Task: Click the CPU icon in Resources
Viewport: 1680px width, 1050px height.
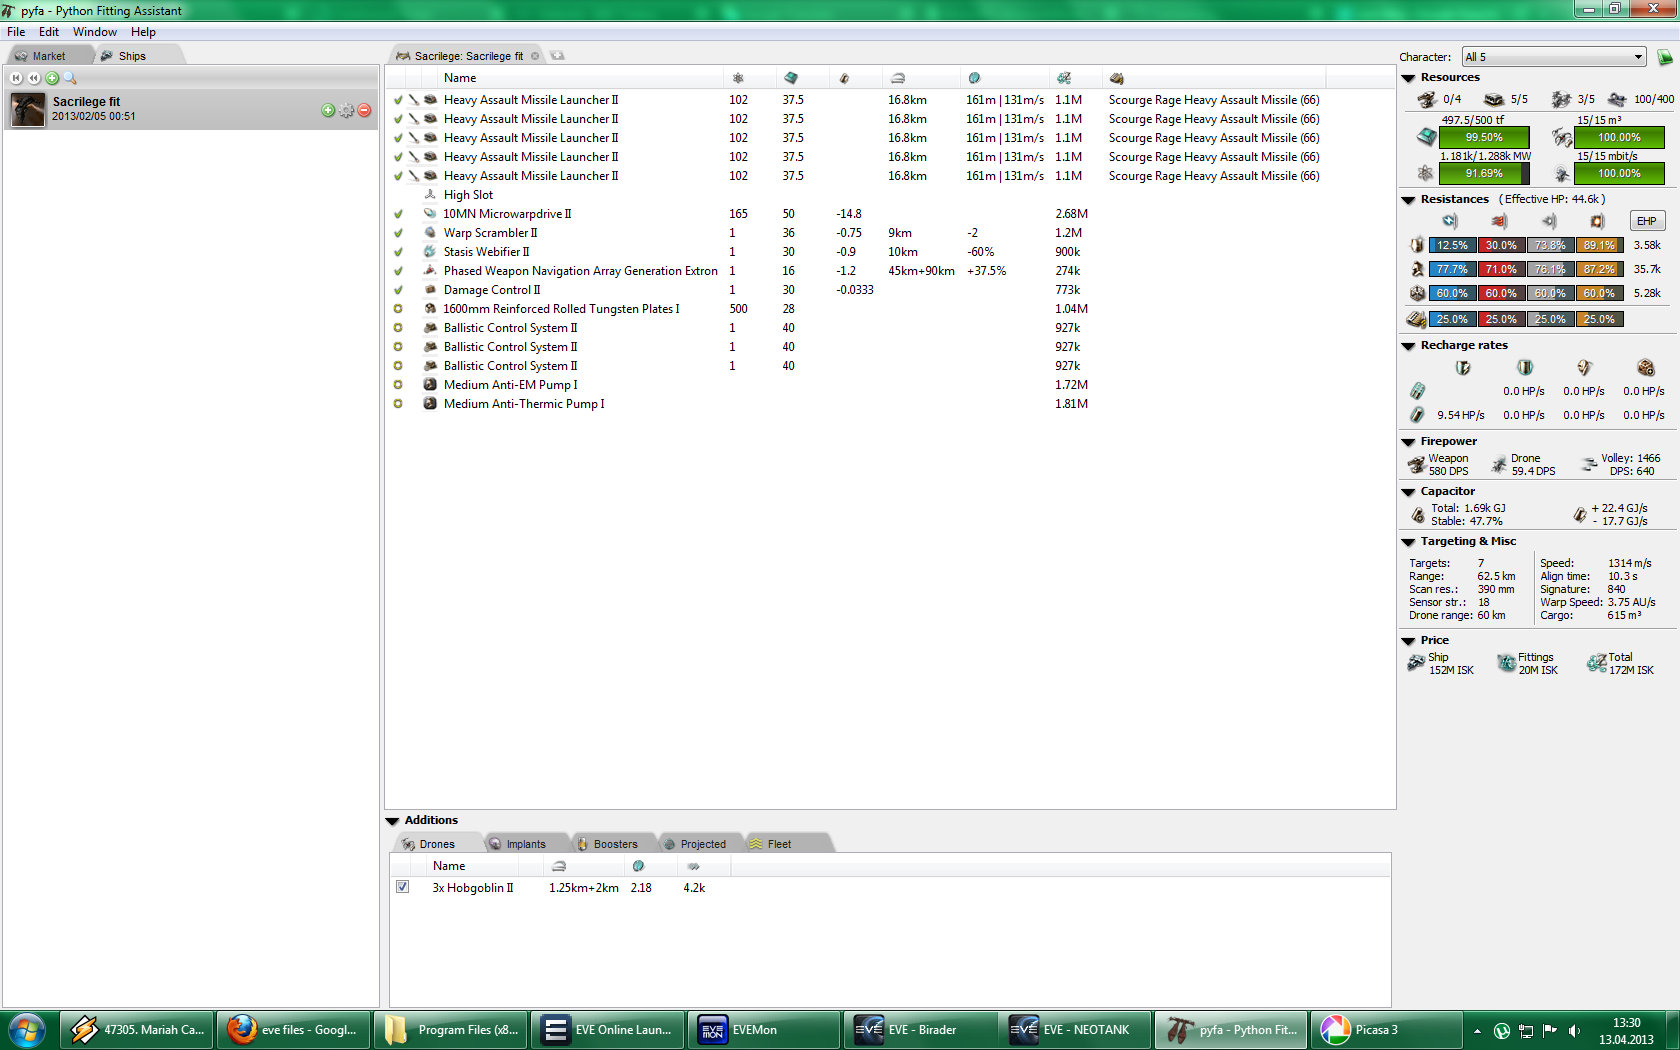Action: point(1426,137)
